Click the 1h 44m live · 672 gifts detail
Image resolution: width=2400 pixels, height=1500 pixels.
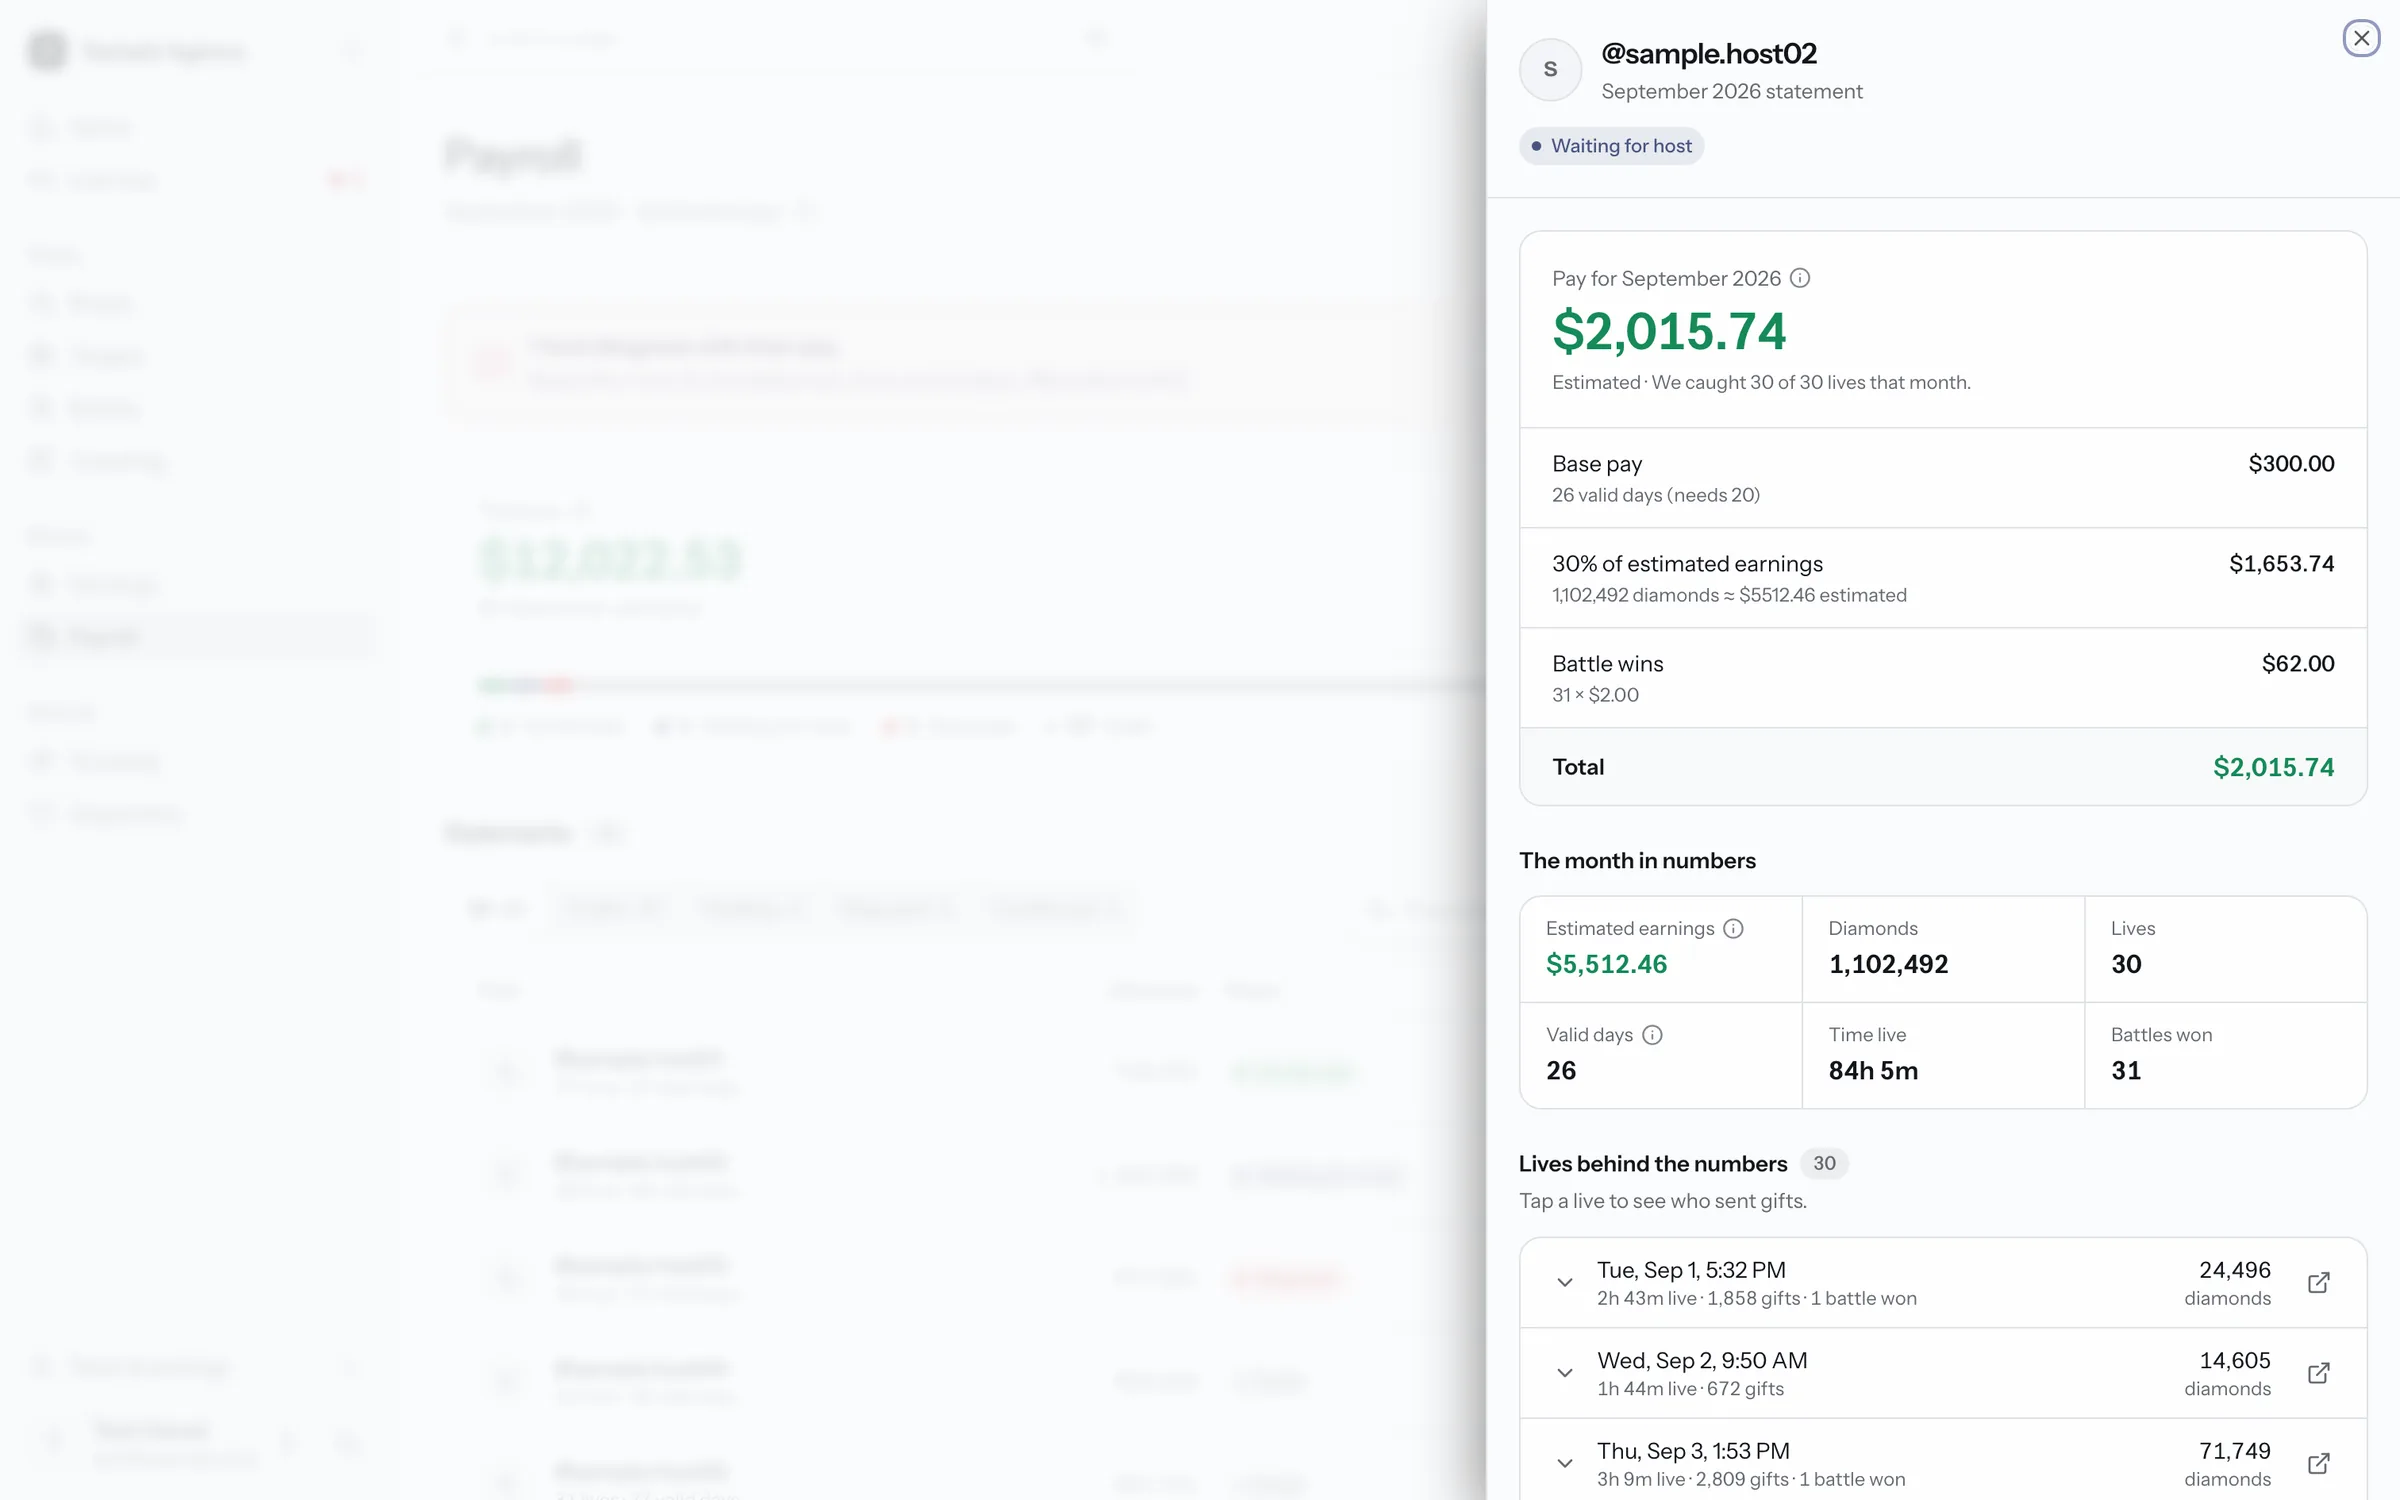coord(1690,1389)
